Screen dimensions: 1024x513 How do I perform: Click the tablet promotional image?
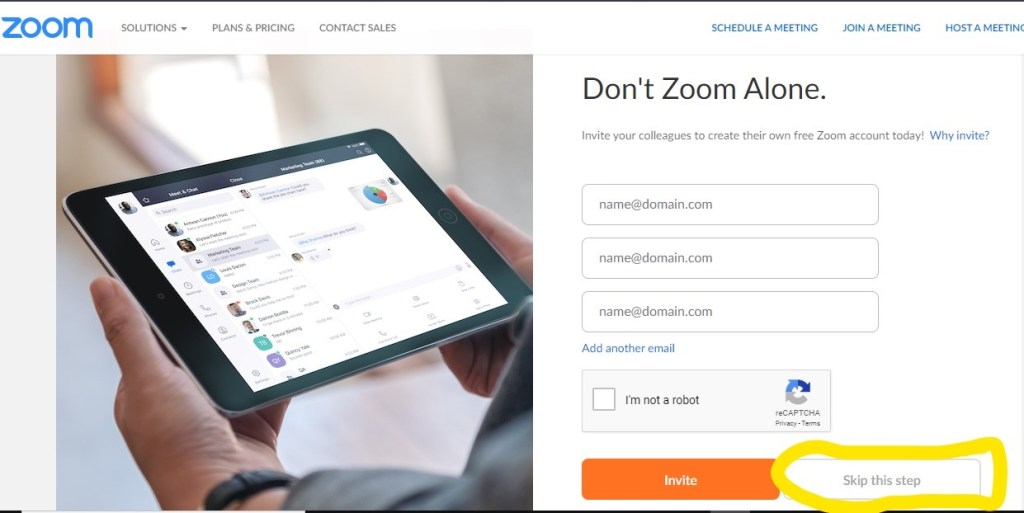pyautogui.click(x=295, y=282)
